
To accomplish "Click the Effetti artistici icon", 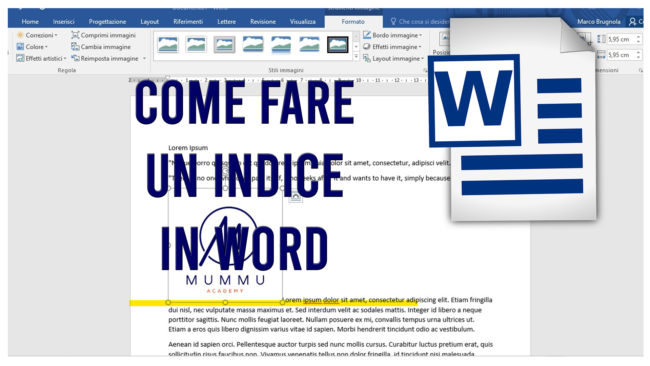I will coord(20,58).
